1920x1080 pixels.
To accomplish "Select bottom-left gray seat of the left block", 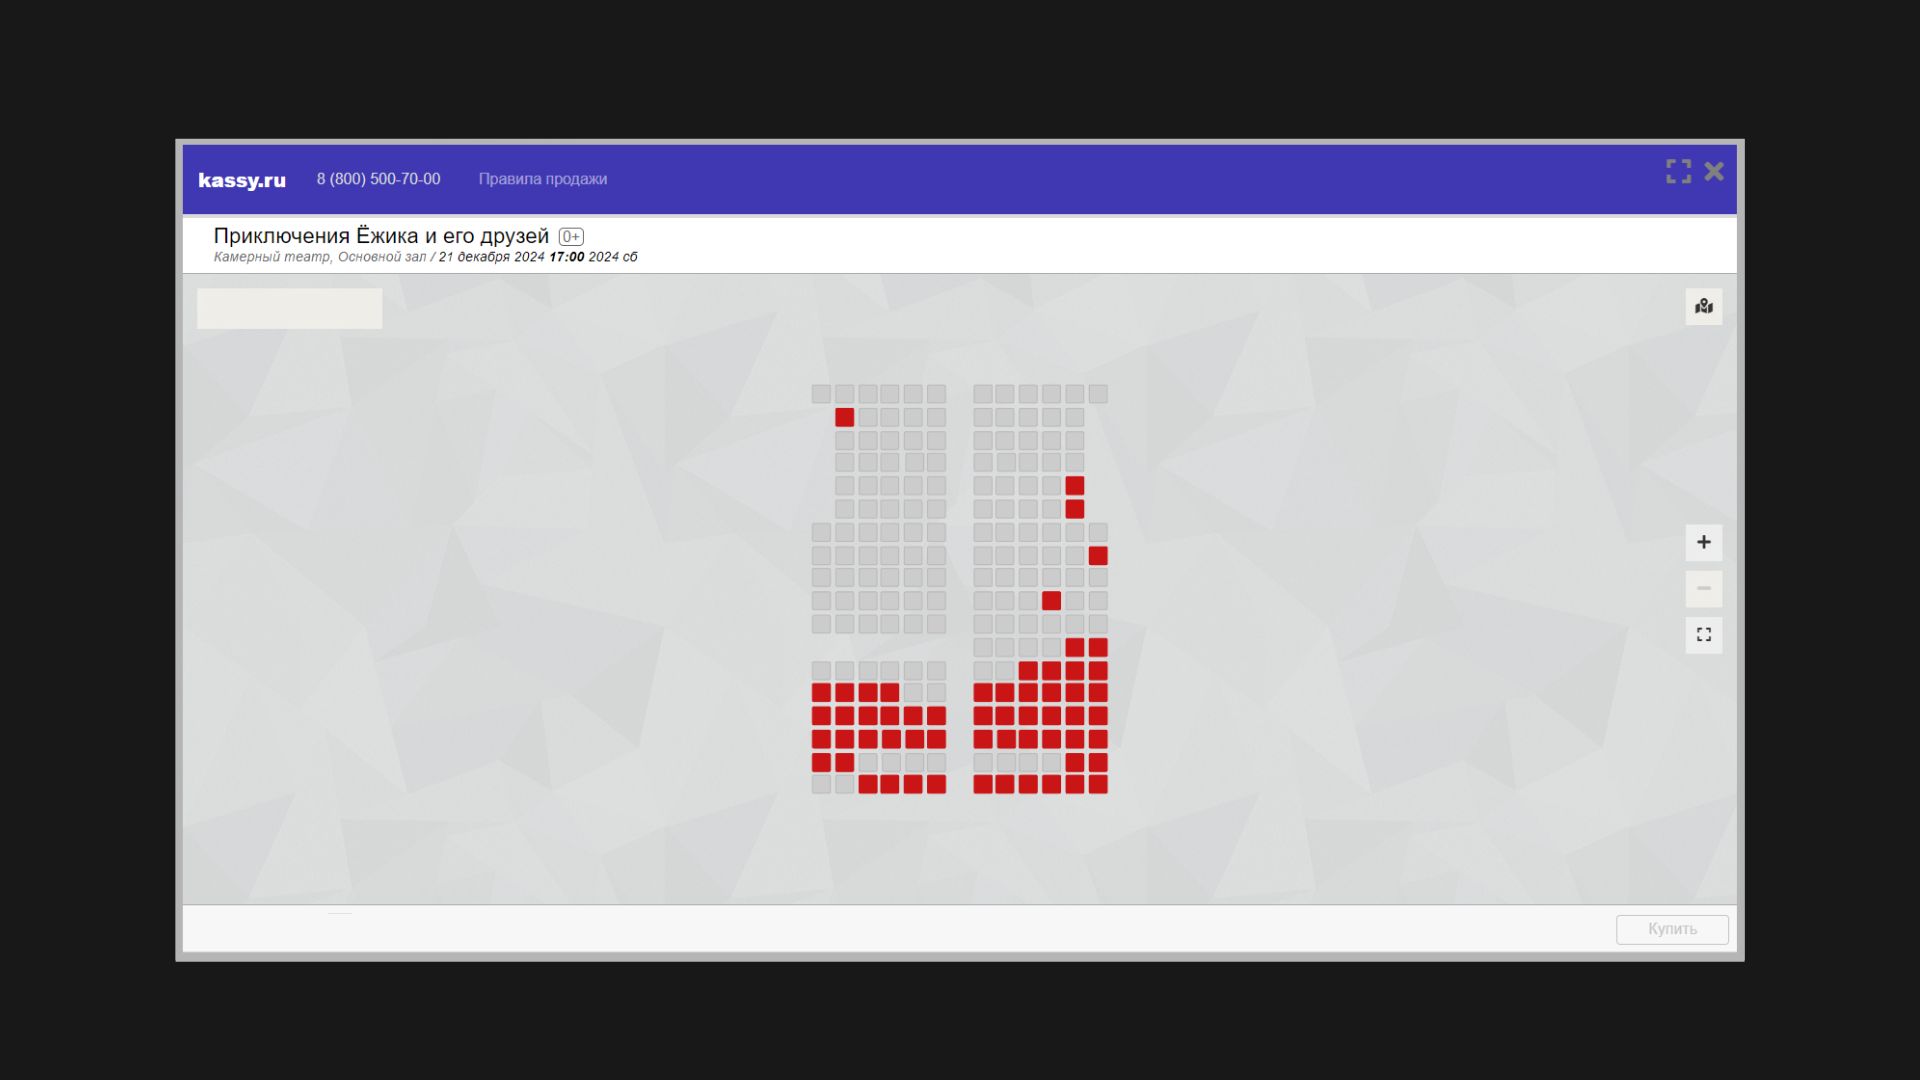I will [x=821, y=785].
